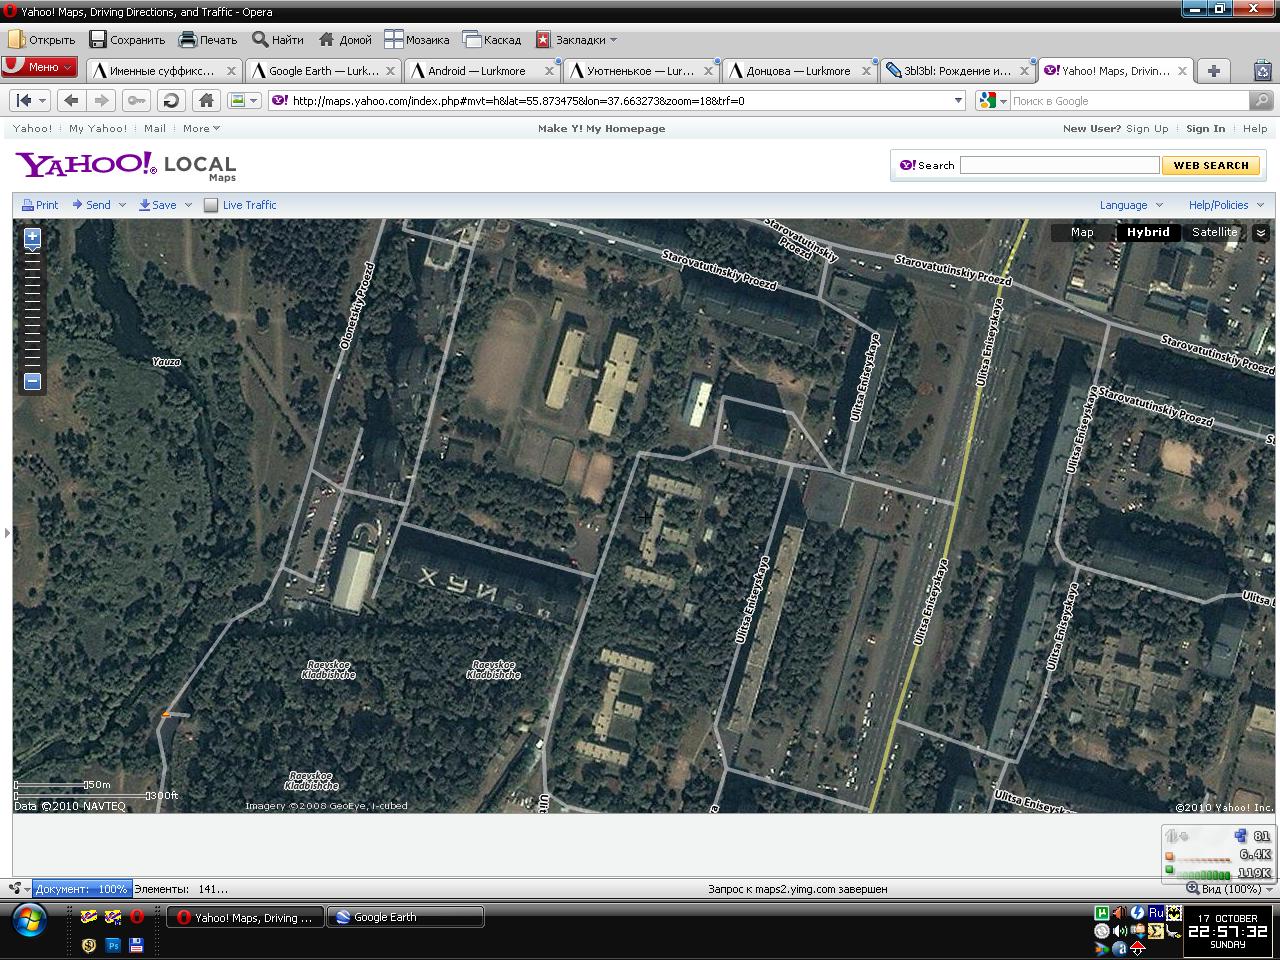Viewport: 1280px width, 960px height.
Task: Switch map view to Map
Action: click(x=1082, y=232)
